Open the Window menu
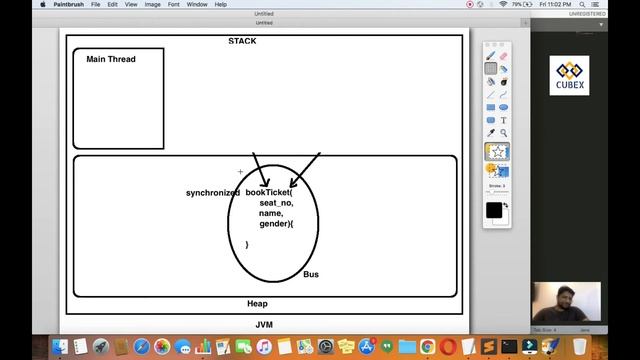Screen dimensions: 640x360 (197, 4)
